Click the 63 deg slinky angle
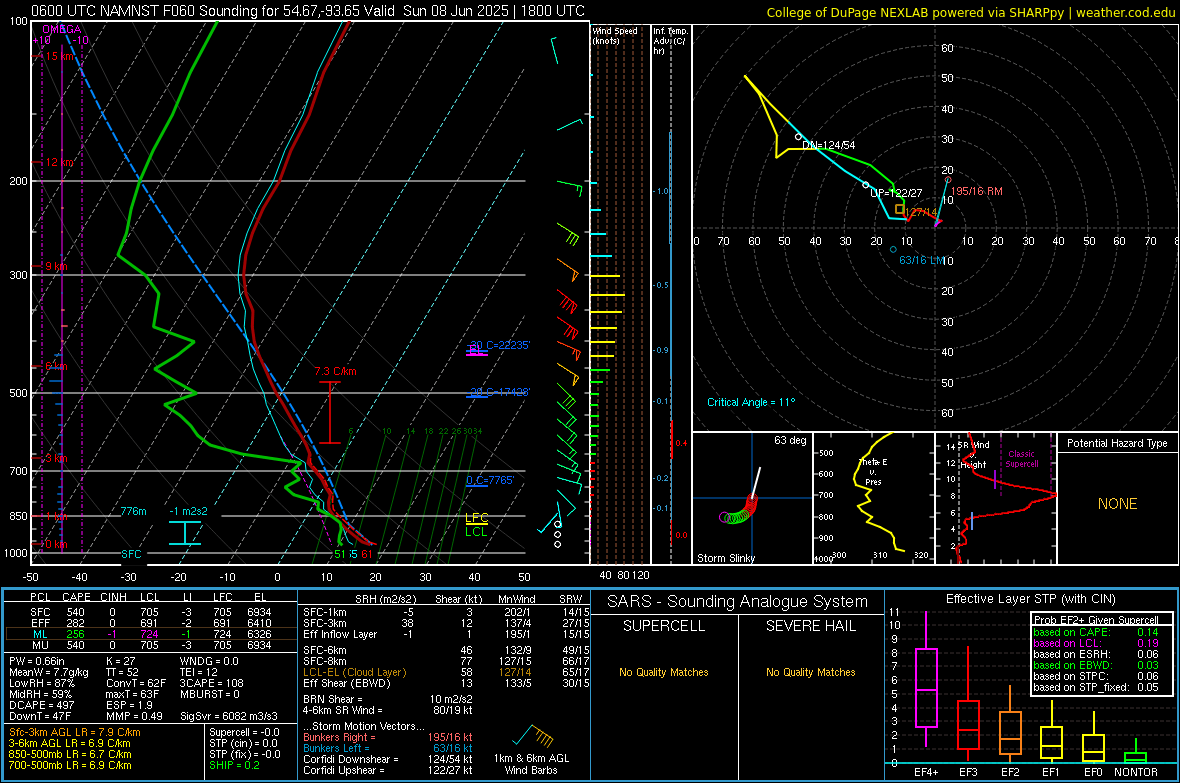This screenshot has width=1180, height=783. point(790,440)
